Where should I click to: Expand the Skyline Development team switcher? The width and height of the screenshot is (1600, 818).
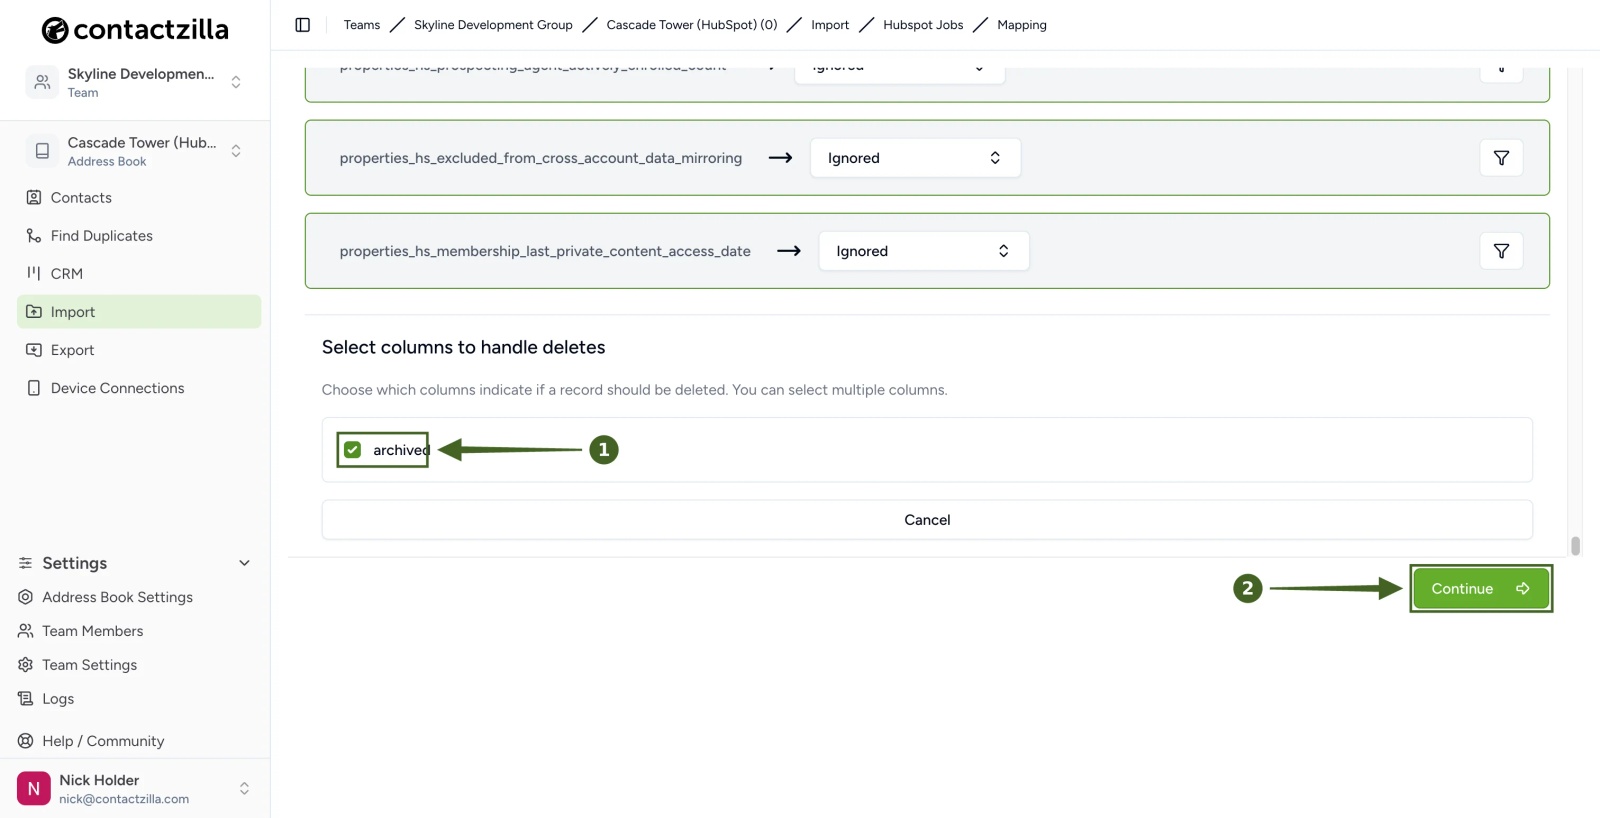coord(236,82)
